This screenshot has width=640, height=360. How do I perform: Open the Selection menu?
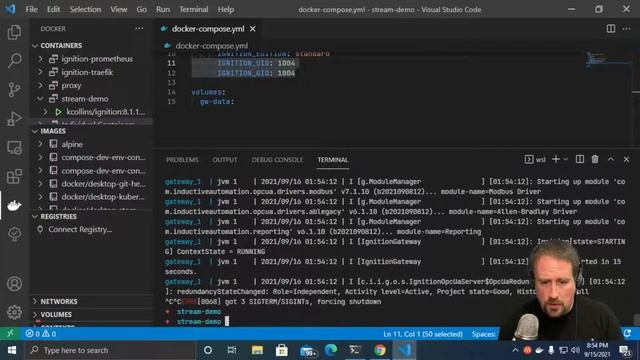point(85,9)
